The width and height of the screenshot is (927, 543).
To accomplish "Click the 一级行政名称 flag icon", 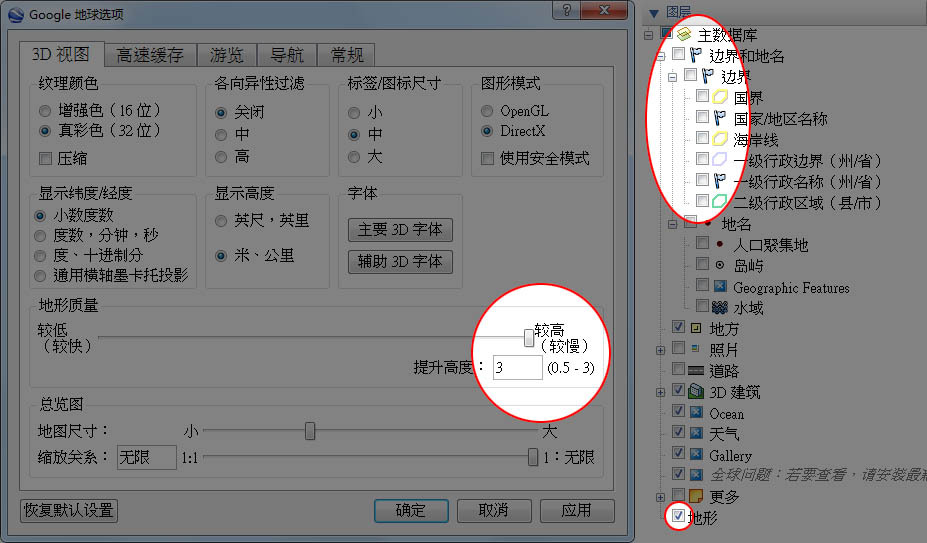I will (719, 180).
